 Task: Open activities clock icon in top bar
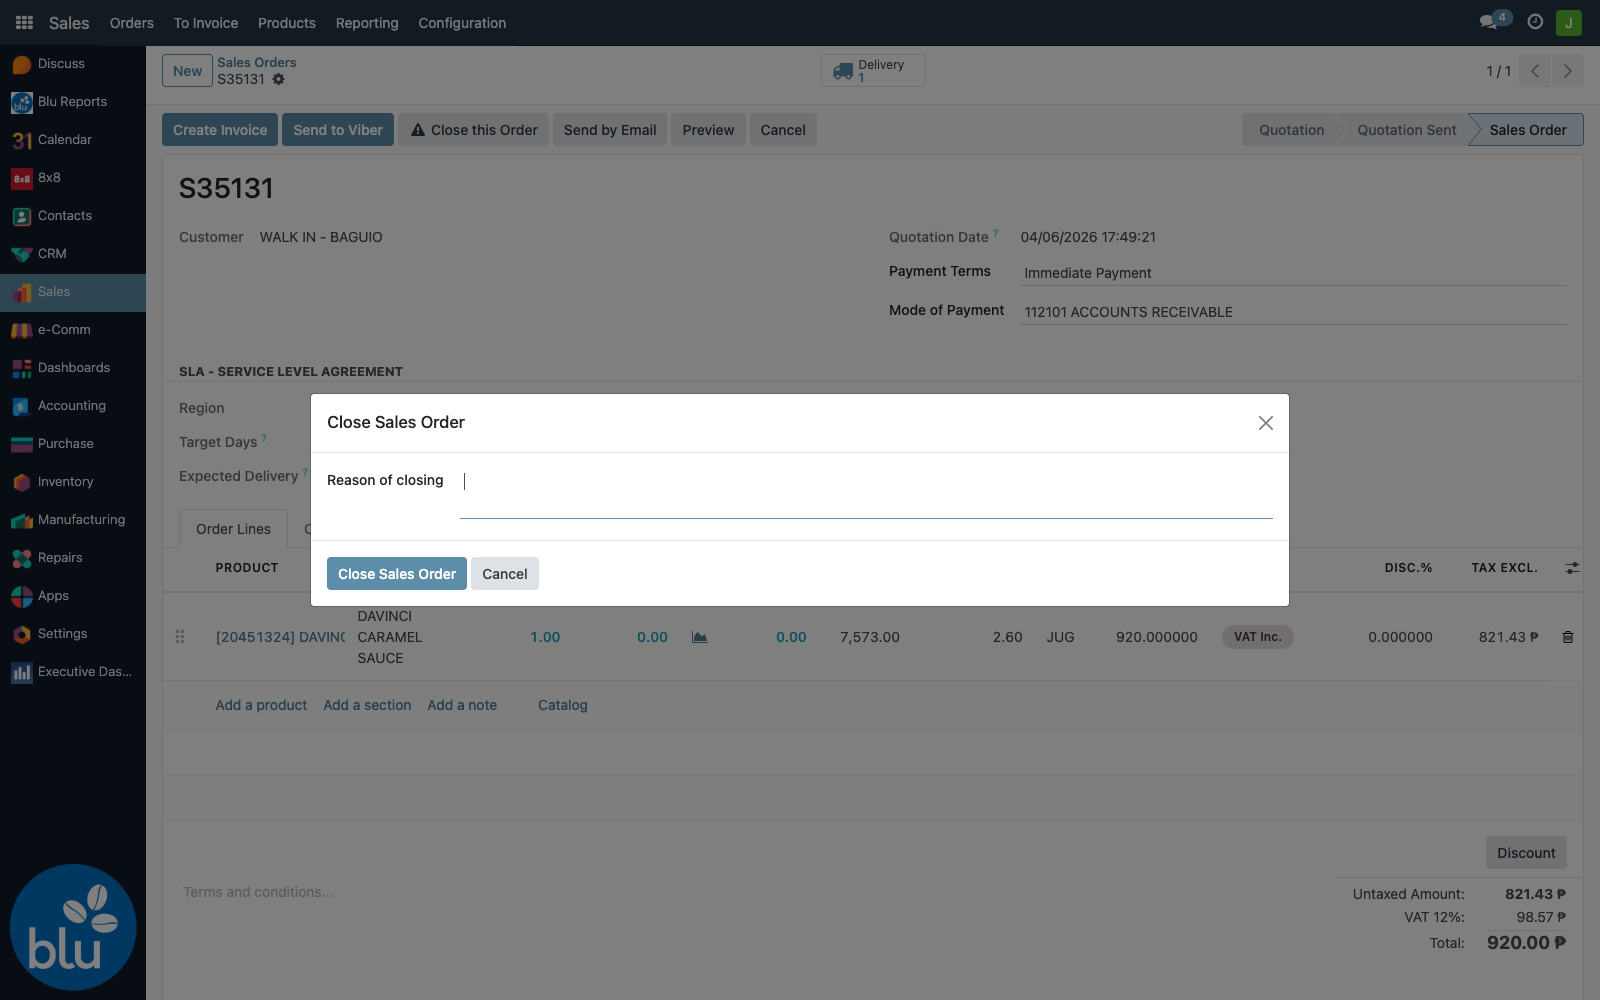point(1535,21)
